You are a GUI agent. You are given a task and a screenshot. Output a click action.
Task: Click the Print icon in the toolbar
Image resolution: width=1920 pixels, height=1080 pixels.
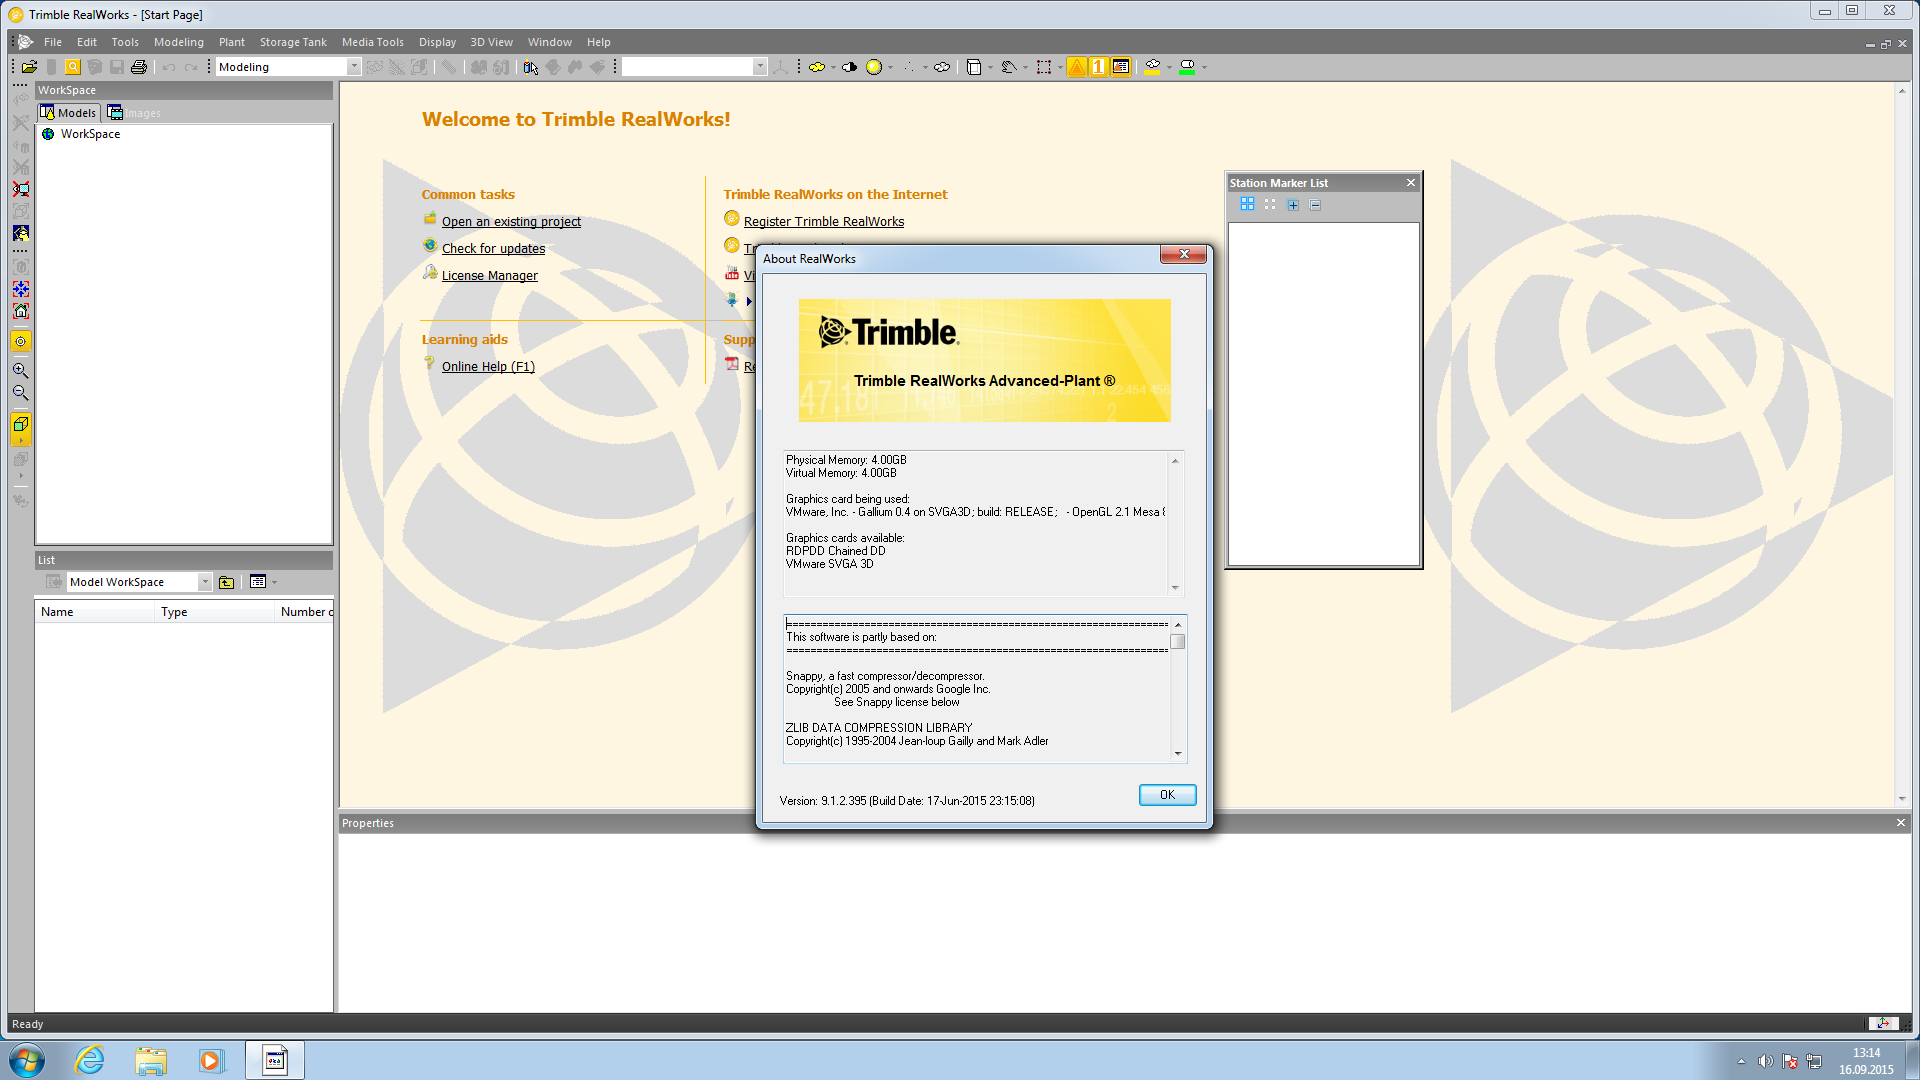[x=139, y=67]
